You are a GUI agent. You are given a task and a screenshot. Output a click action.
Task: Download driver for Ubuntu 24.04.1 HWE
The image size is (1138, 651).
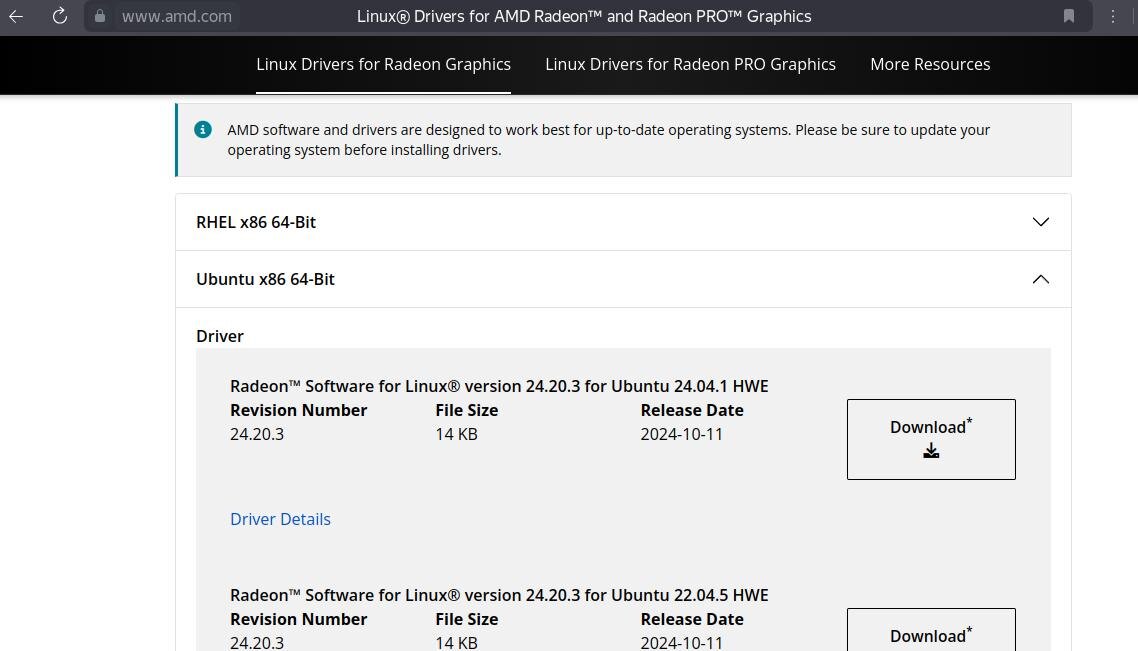tap(931, 439)
